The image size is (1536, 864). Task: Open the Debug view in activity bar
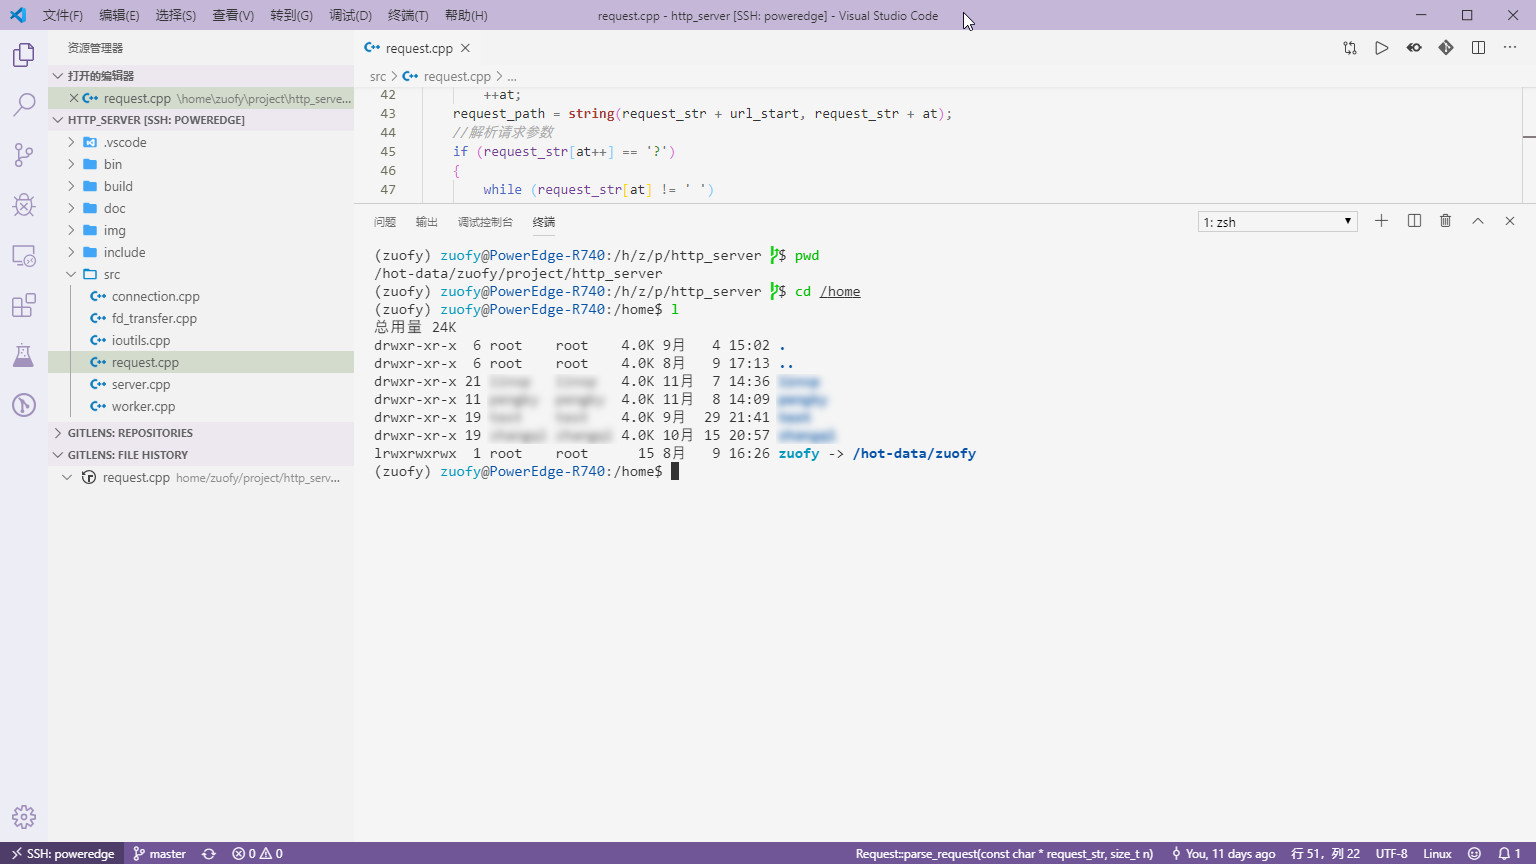coord(24,205)
